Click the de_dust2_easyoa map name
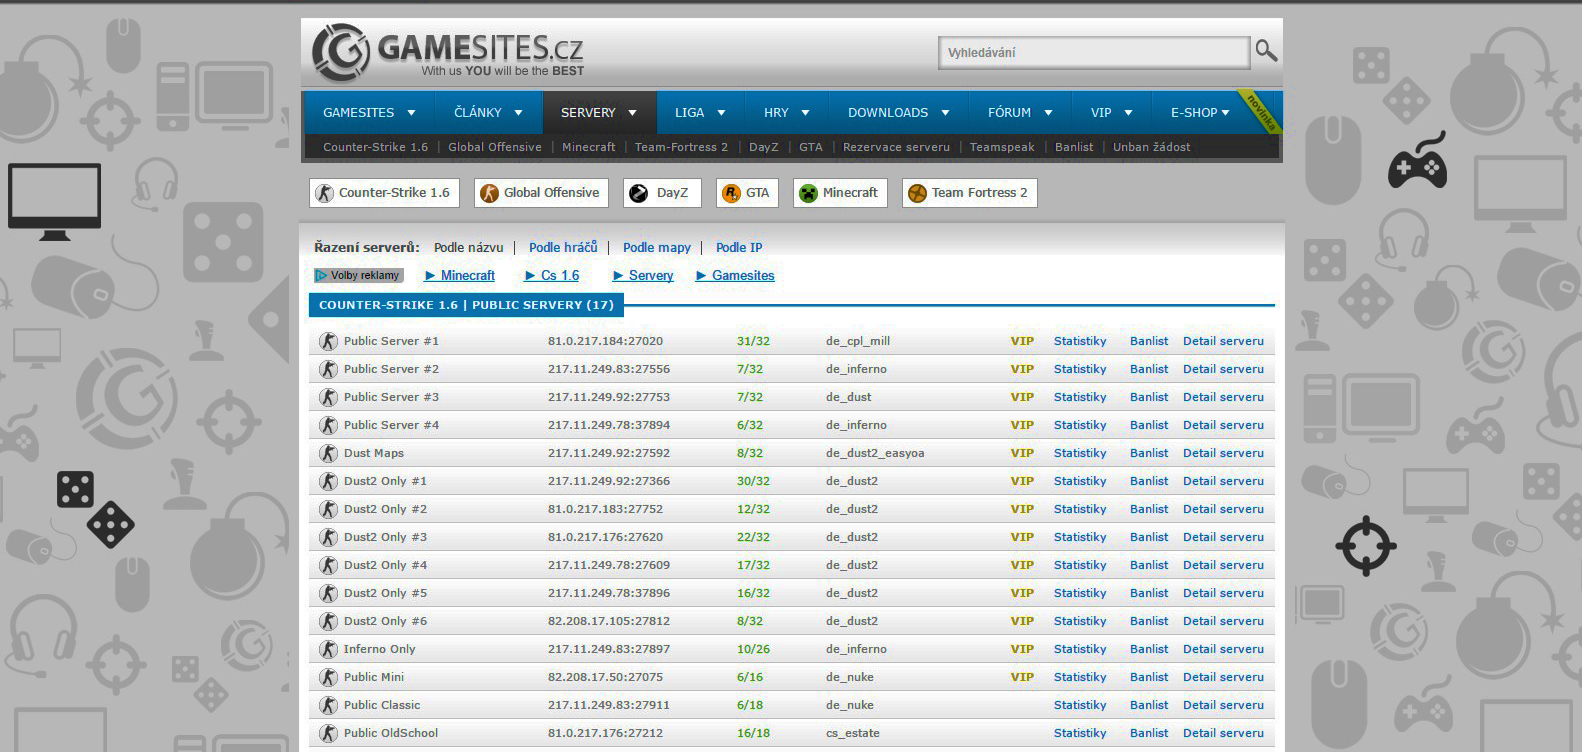 (x=875, y=453)
